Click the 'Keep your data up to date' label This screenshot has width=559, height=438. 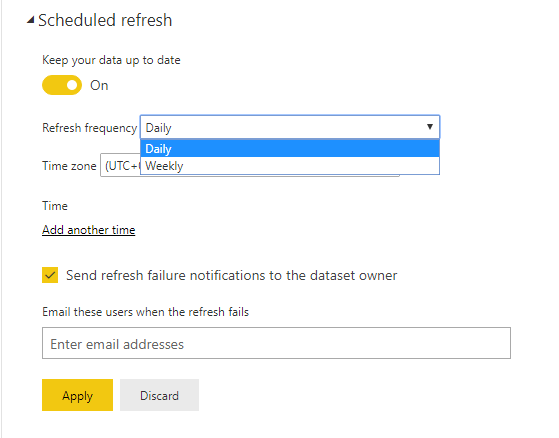tap(111, 60)
